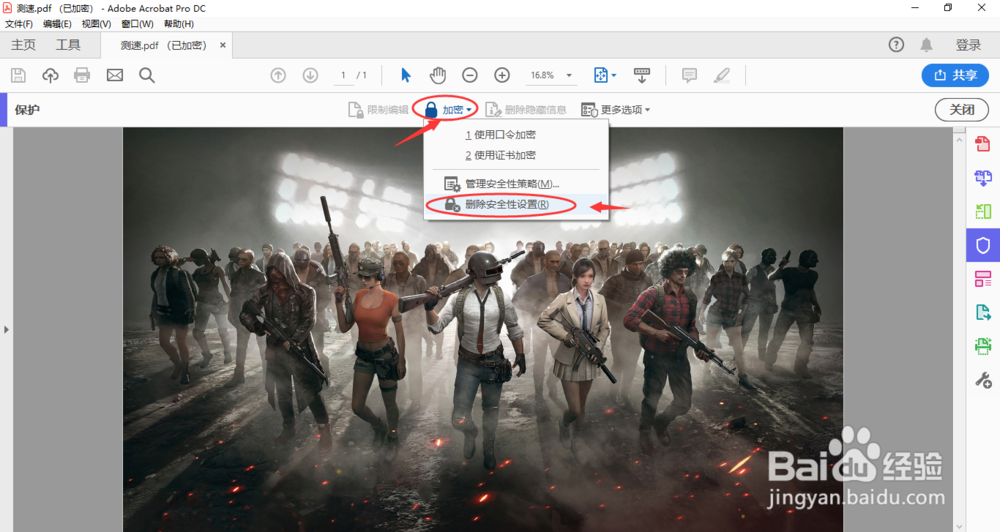Expand the left navigation pane arrow
Viewport: 1000px width, 532px height.
[x=6, y=330]
